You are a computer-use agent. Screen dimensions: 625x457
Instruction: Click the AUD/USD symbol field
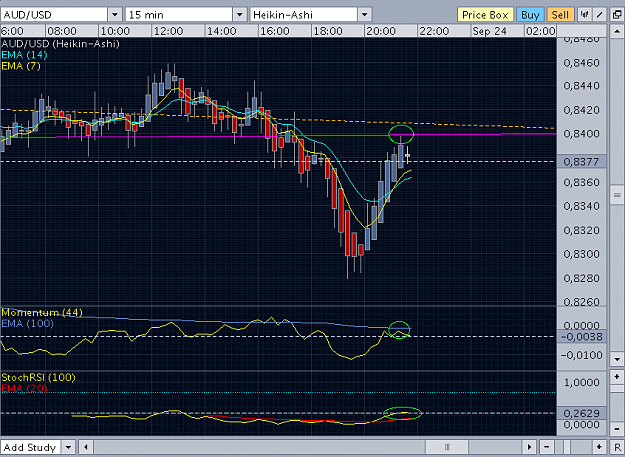tap(54, 15)
